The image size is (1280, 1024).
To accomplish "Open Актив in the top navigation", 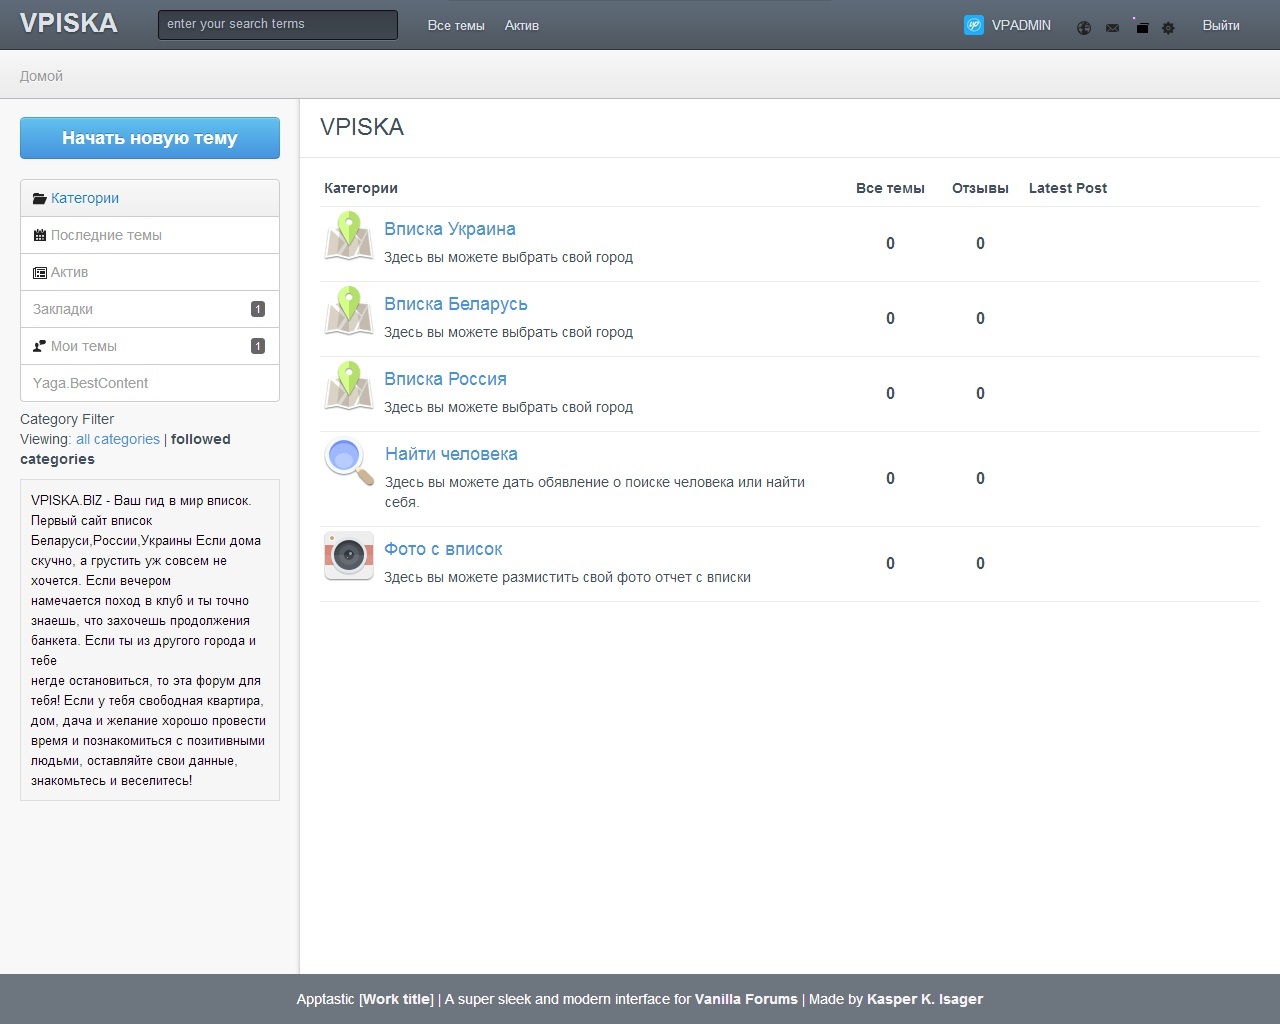I will click(x=522, y=25).
